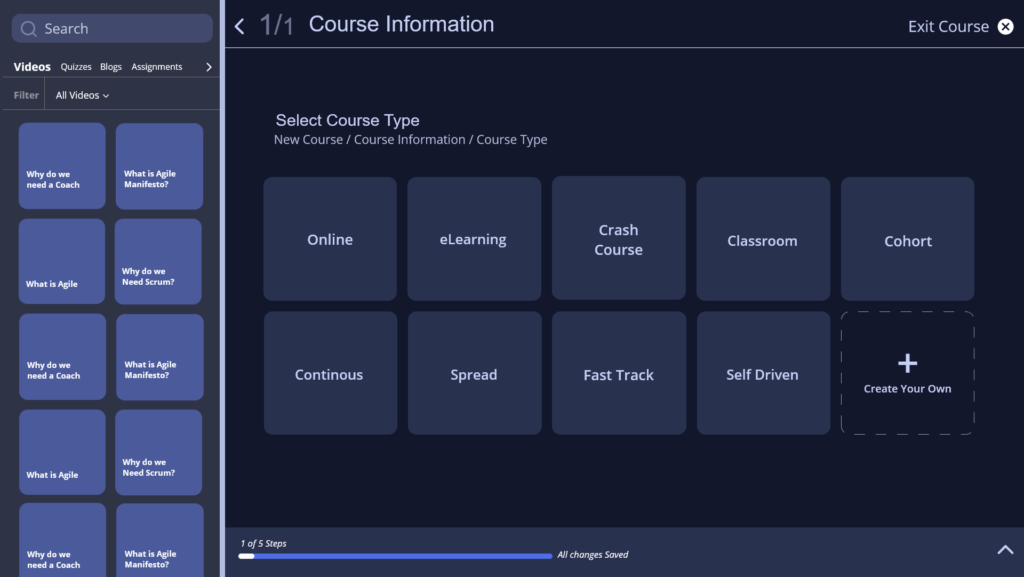Click the Course Information title
This screenshot has width=1024, height=577.
[x=401, y=24]
